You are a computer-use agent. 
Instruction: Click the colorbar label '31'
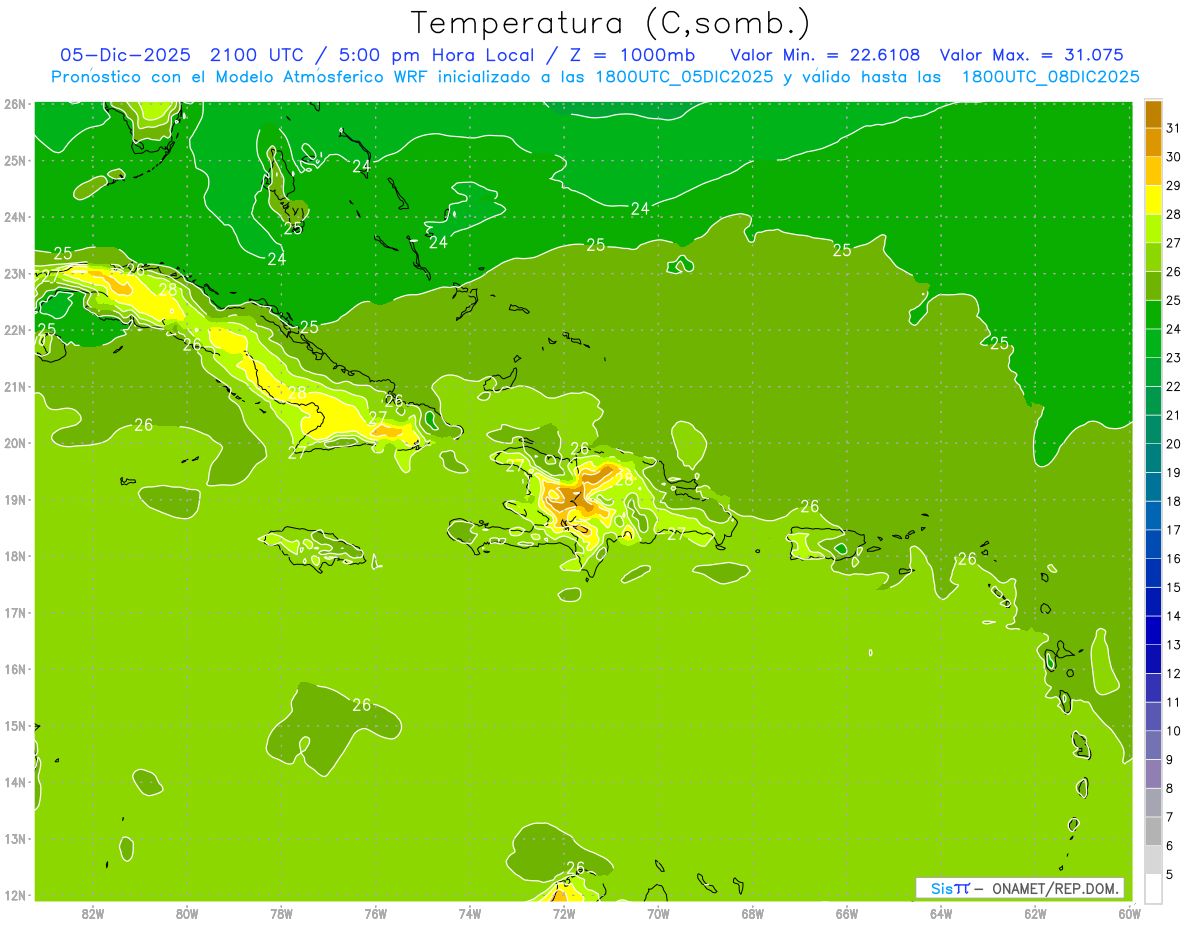point(1173,128)
